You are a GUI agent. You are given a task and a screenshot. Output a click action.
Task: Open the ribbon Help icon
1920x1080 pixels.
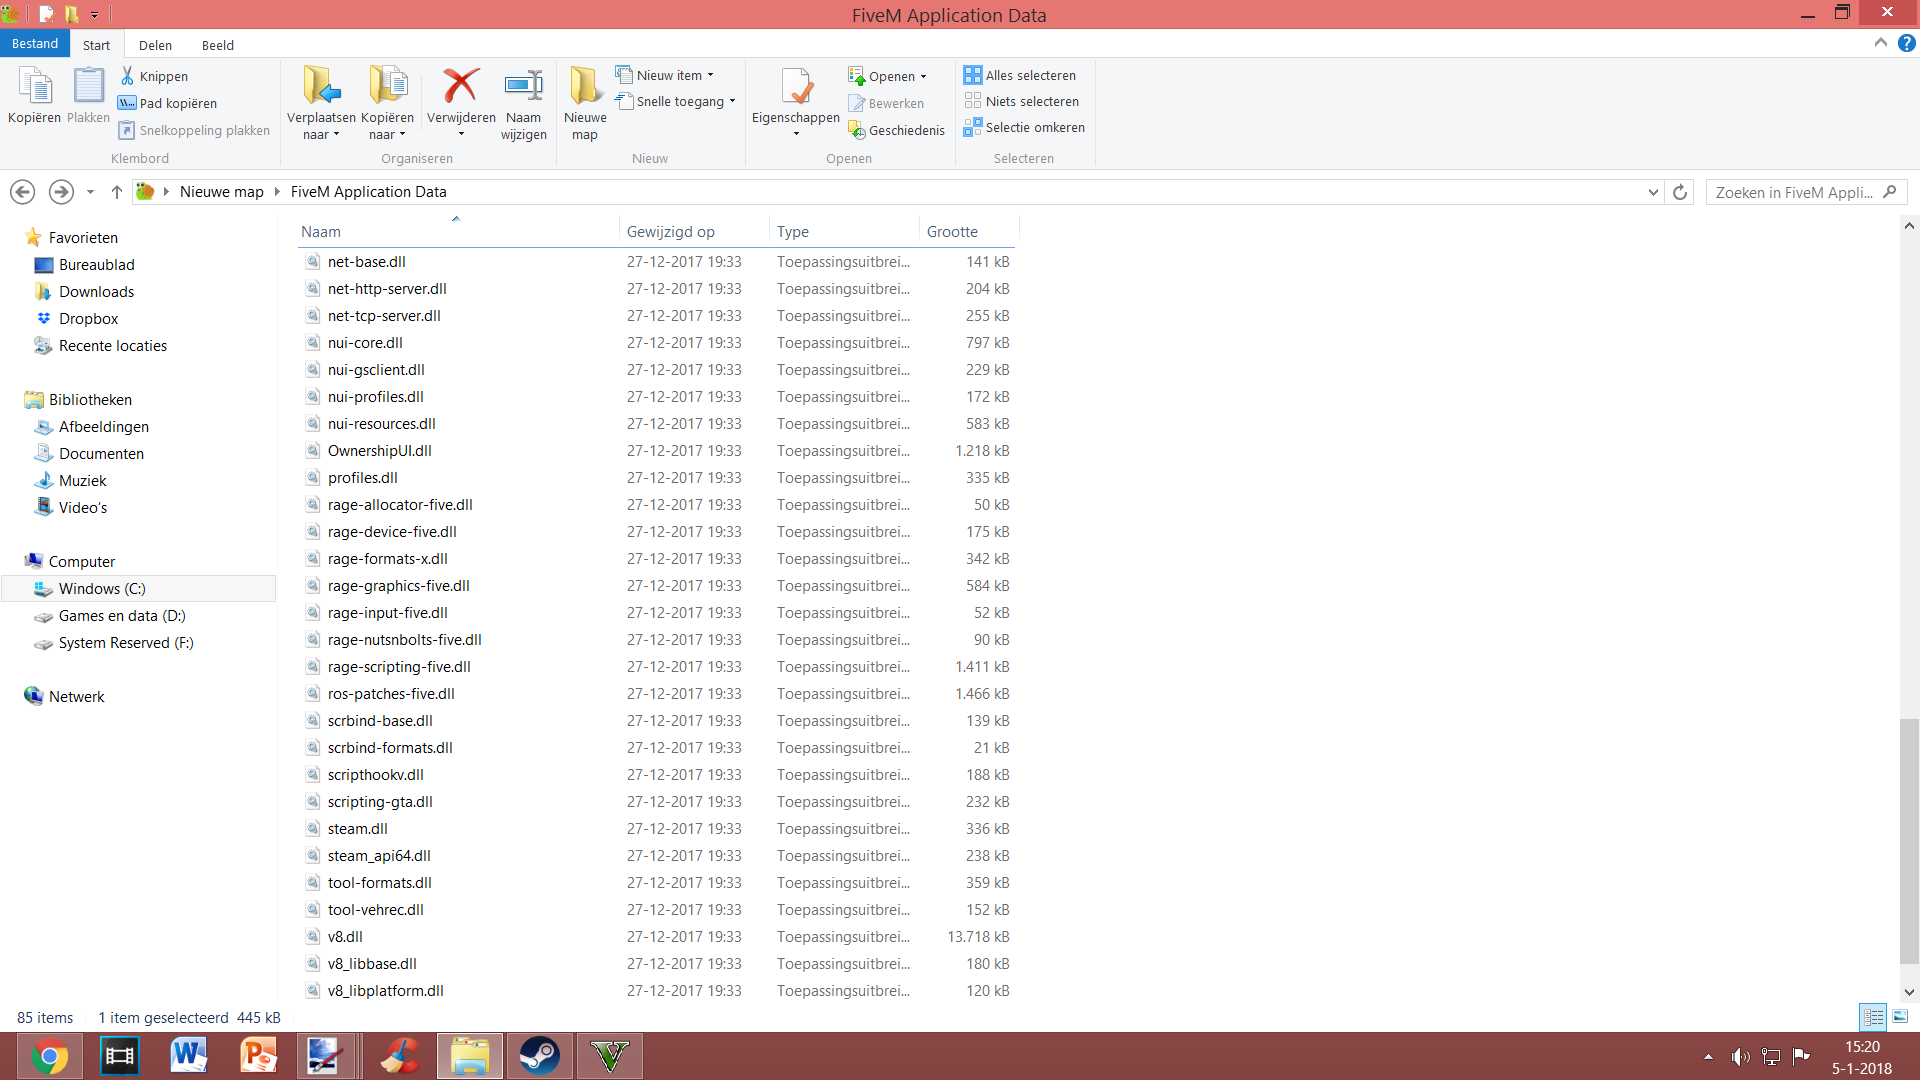coord(1907,44)
